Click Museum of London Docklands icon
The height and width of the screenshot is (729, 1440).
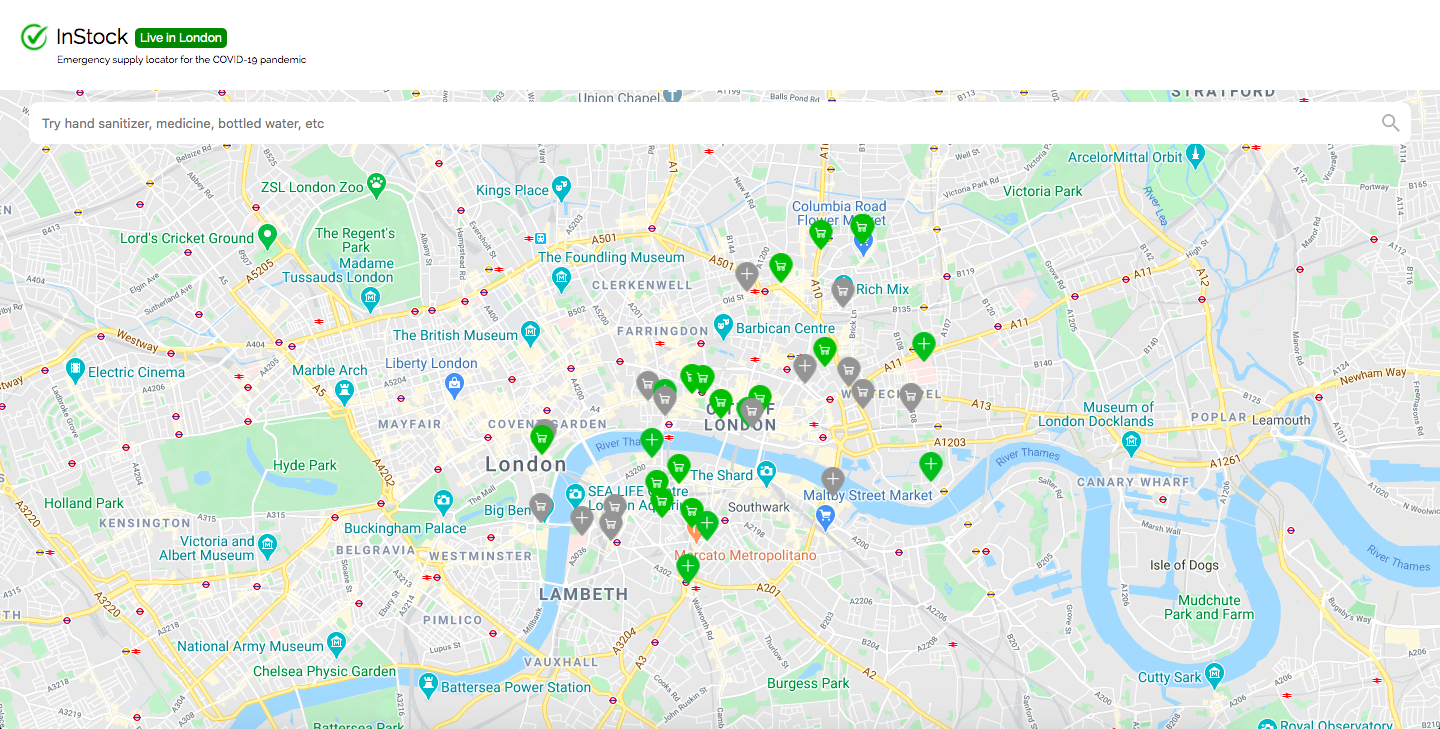[x=1132, y=442]
